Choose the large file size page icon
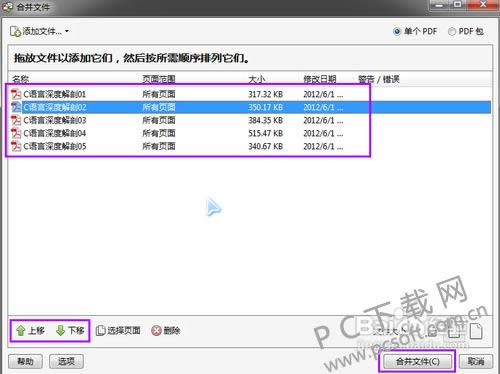 click(x=476, y=331)
